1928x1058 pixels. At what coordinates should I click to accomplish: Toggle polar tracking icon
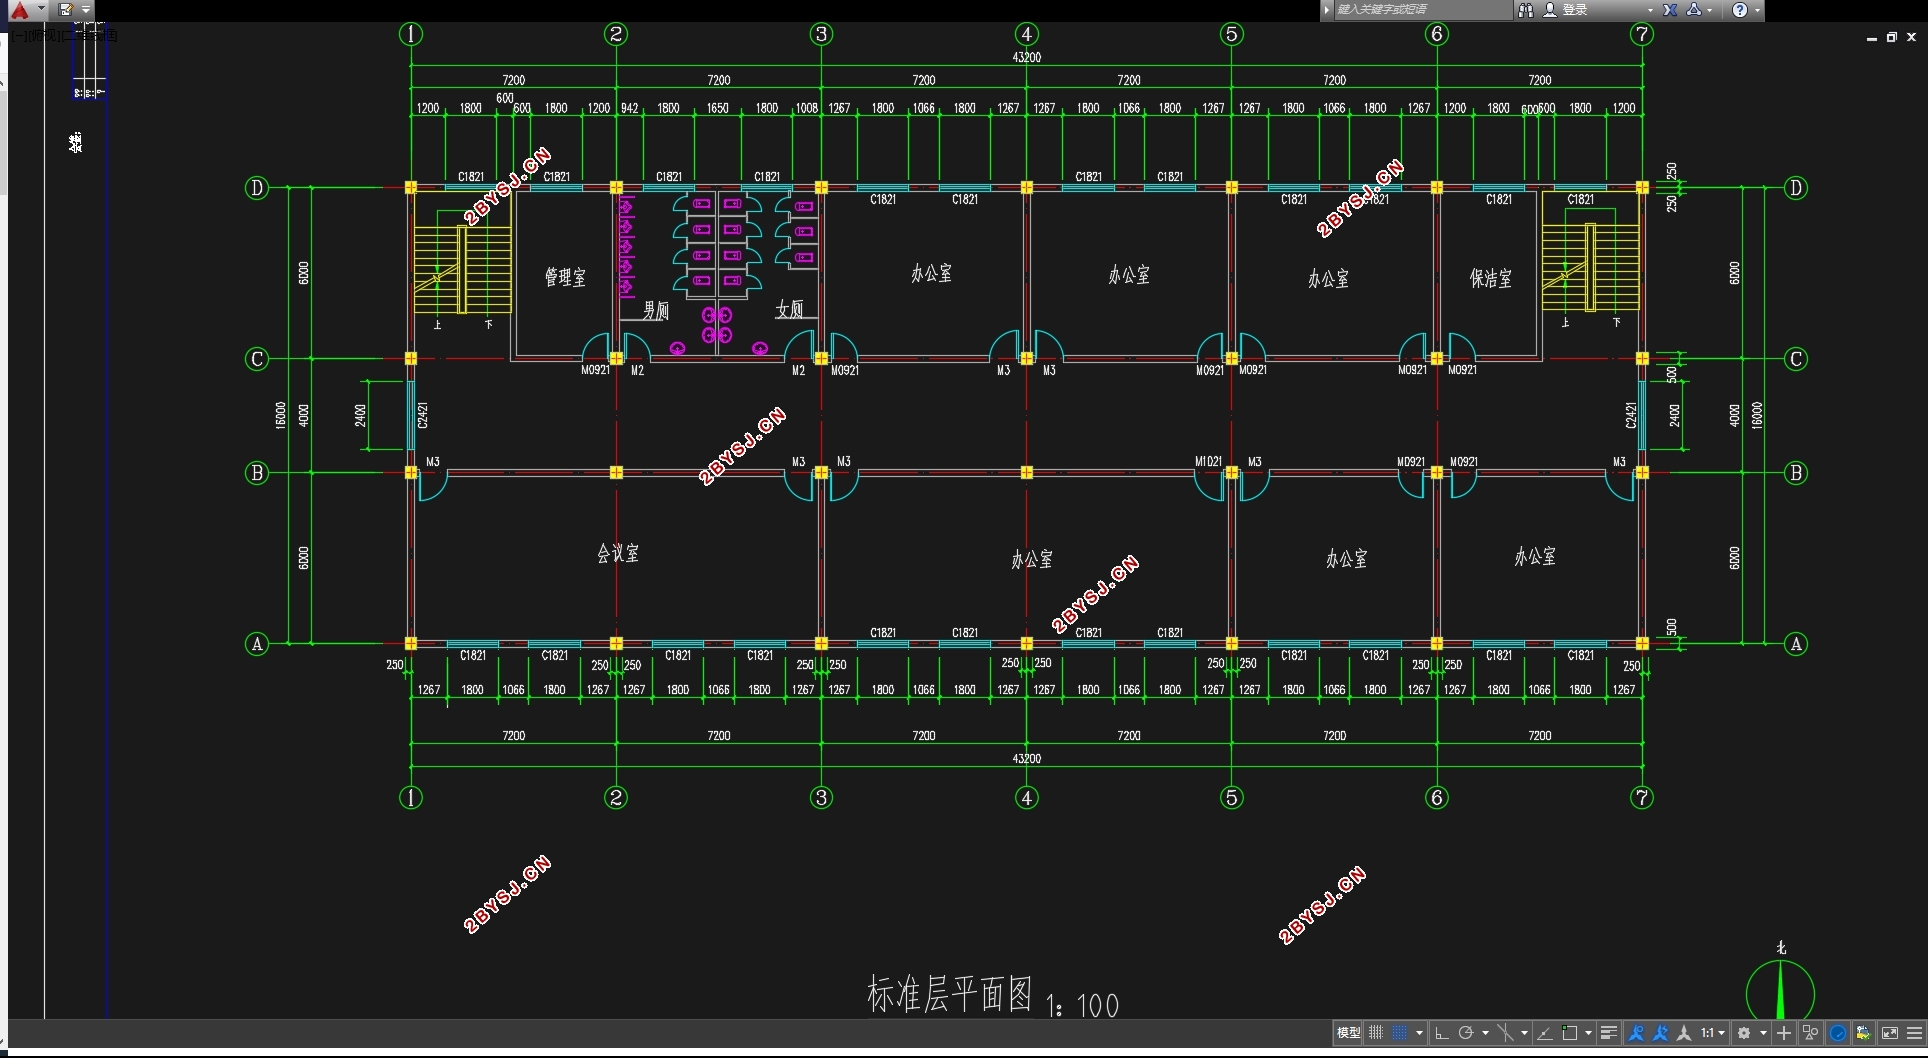pyautogui.click(x=1466, y=1033)
